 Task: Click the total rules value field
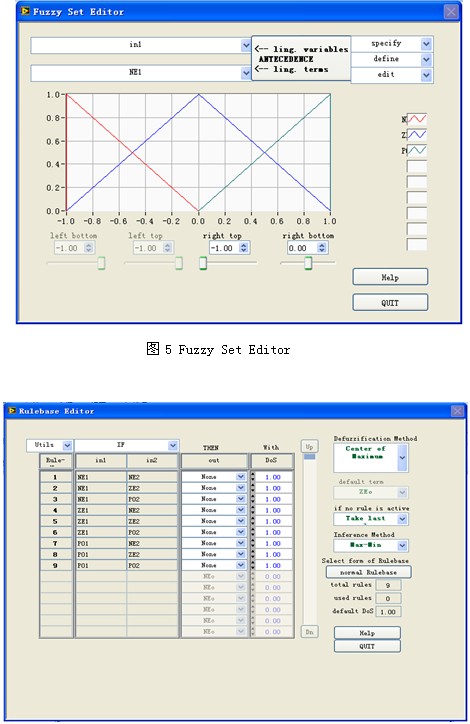(x=388, y=585)
